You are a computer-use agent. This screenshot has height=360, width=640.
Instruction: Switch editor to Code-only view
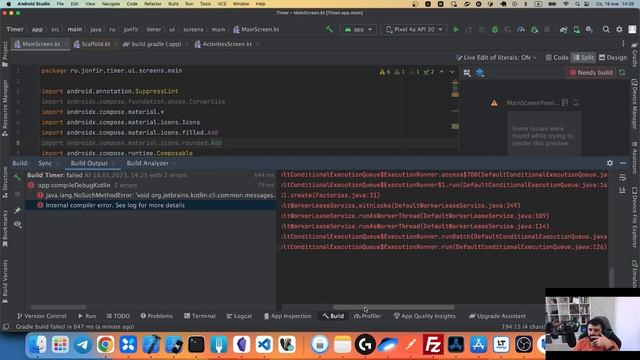click(x=557, y=58)
